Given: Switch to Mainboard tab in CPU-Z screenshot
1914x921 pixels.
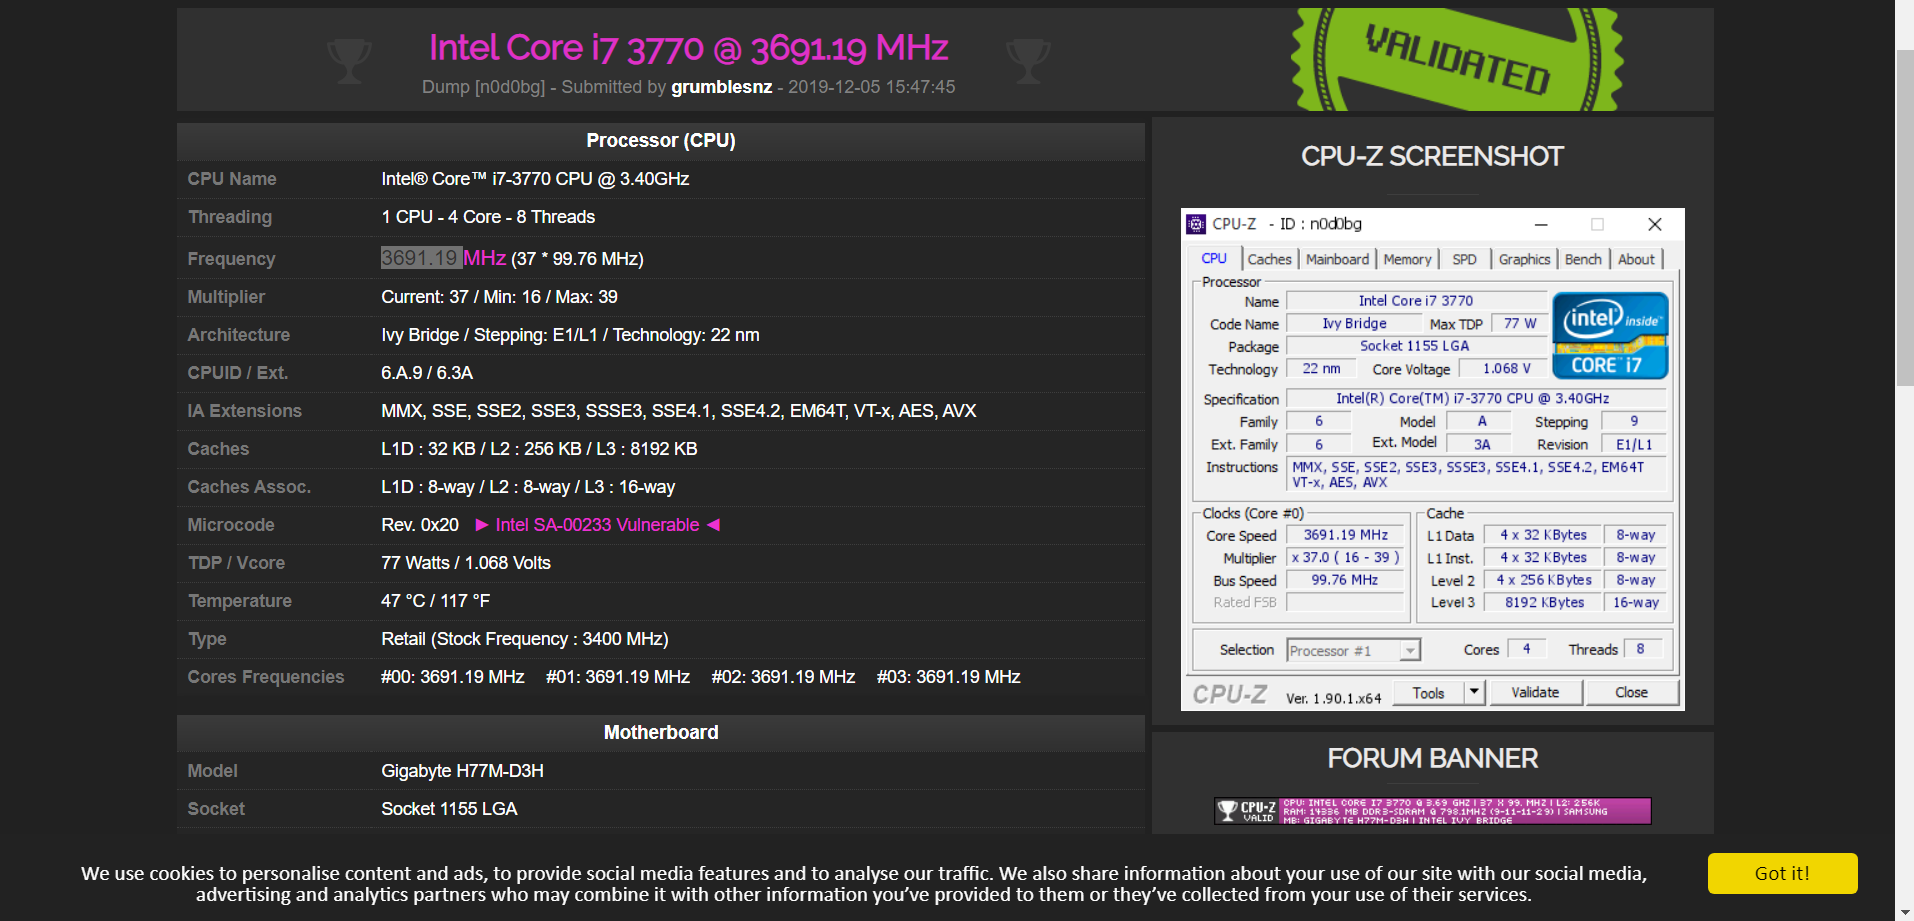Looking at the screenshot, I should tap(1337, 259).
